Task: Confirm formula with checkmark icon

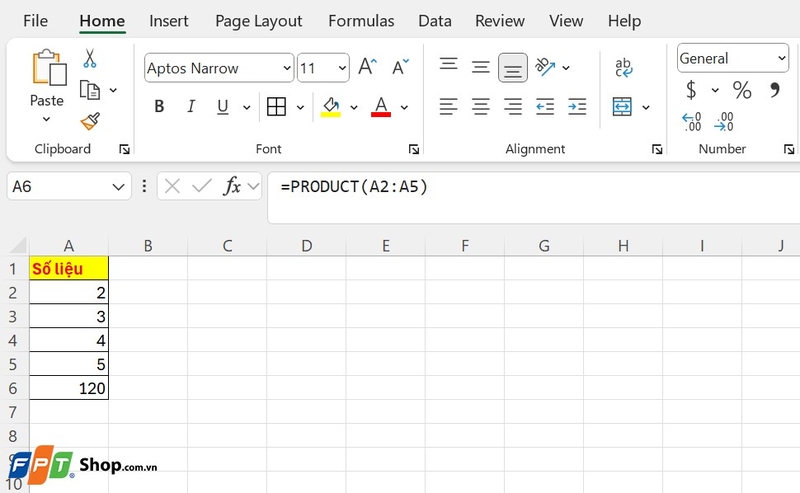Action: [x=202, y=186]
